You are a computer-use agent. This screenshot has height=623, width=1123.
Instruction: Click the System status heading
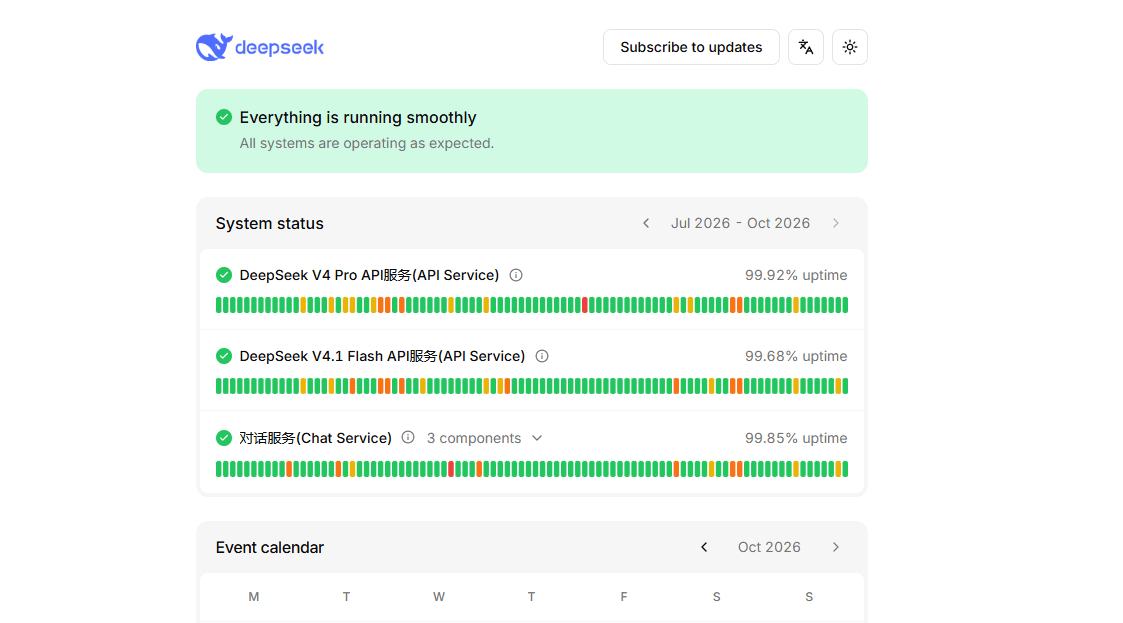pyautogui.click(x=269, y=223)
